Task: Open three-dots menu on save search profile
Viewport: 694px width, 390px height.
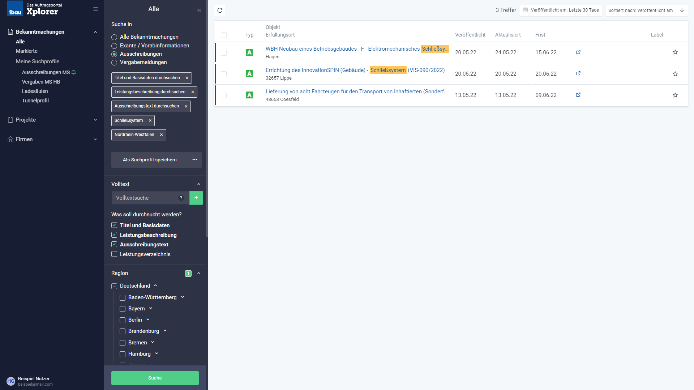Action: pyautogui.click(x=195, y=160)
